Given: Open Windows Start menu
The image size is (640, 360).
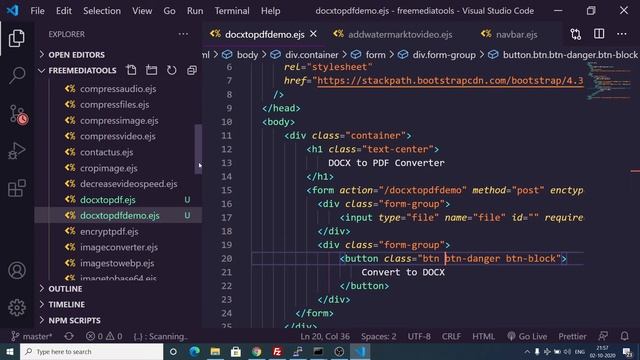Looking at the screenshot, I should coord(9,351).
